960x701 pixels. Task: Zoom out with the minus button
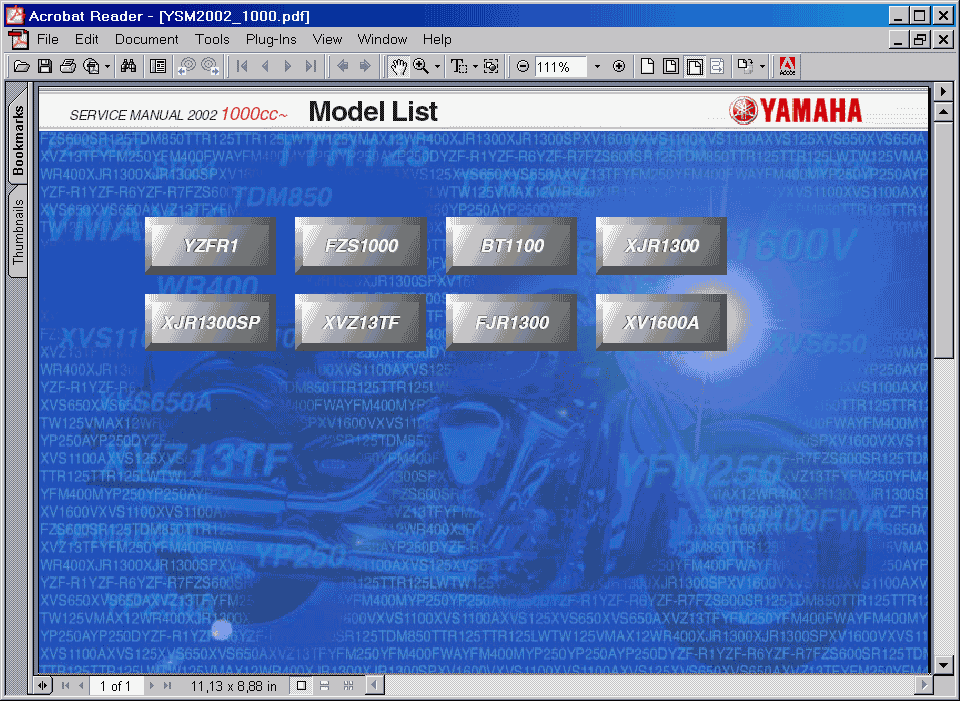[x=523, y=66]
